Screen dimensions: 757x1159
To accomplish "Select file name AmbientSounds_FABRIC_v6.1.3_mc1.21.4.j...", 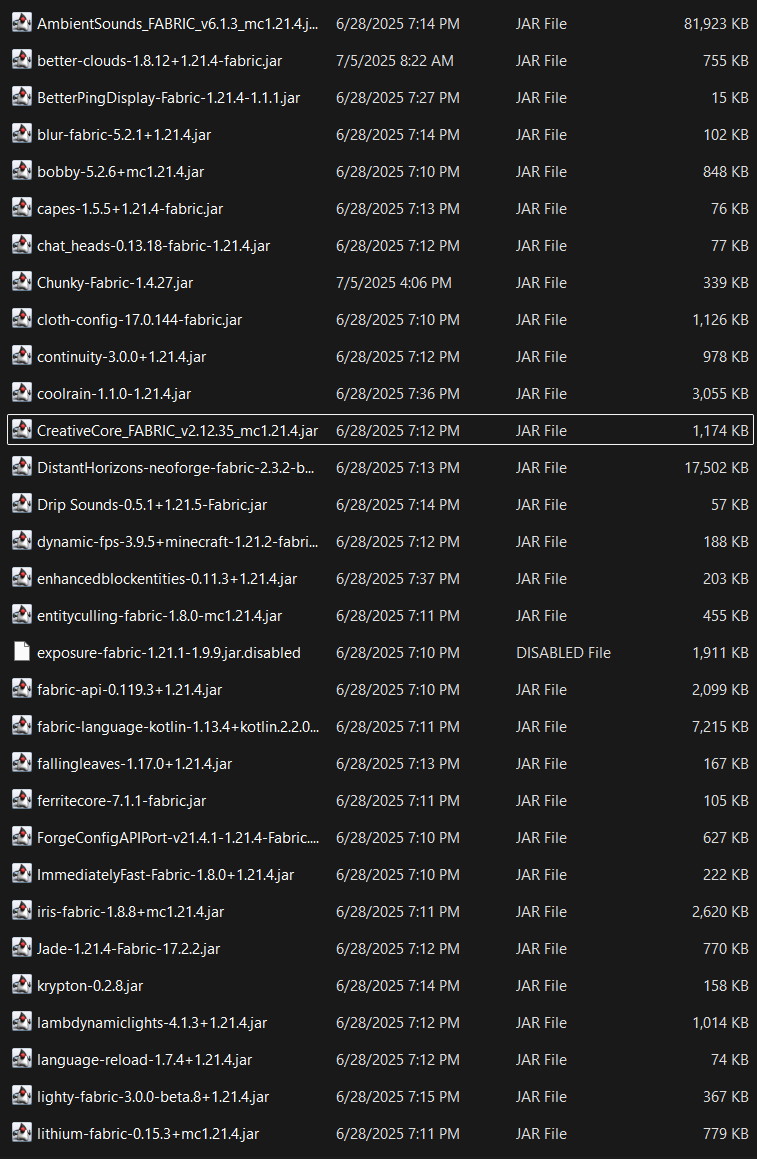I will [x=177, y=24].
